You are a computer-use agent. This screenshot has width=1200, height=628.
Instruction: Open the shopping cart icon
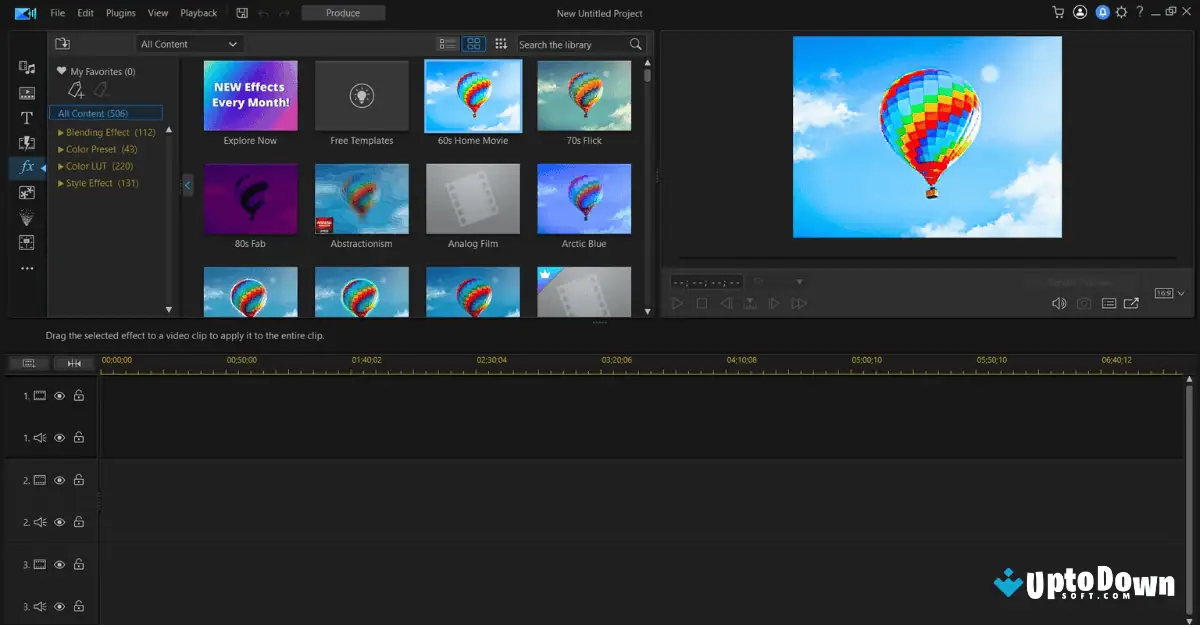1058,13
